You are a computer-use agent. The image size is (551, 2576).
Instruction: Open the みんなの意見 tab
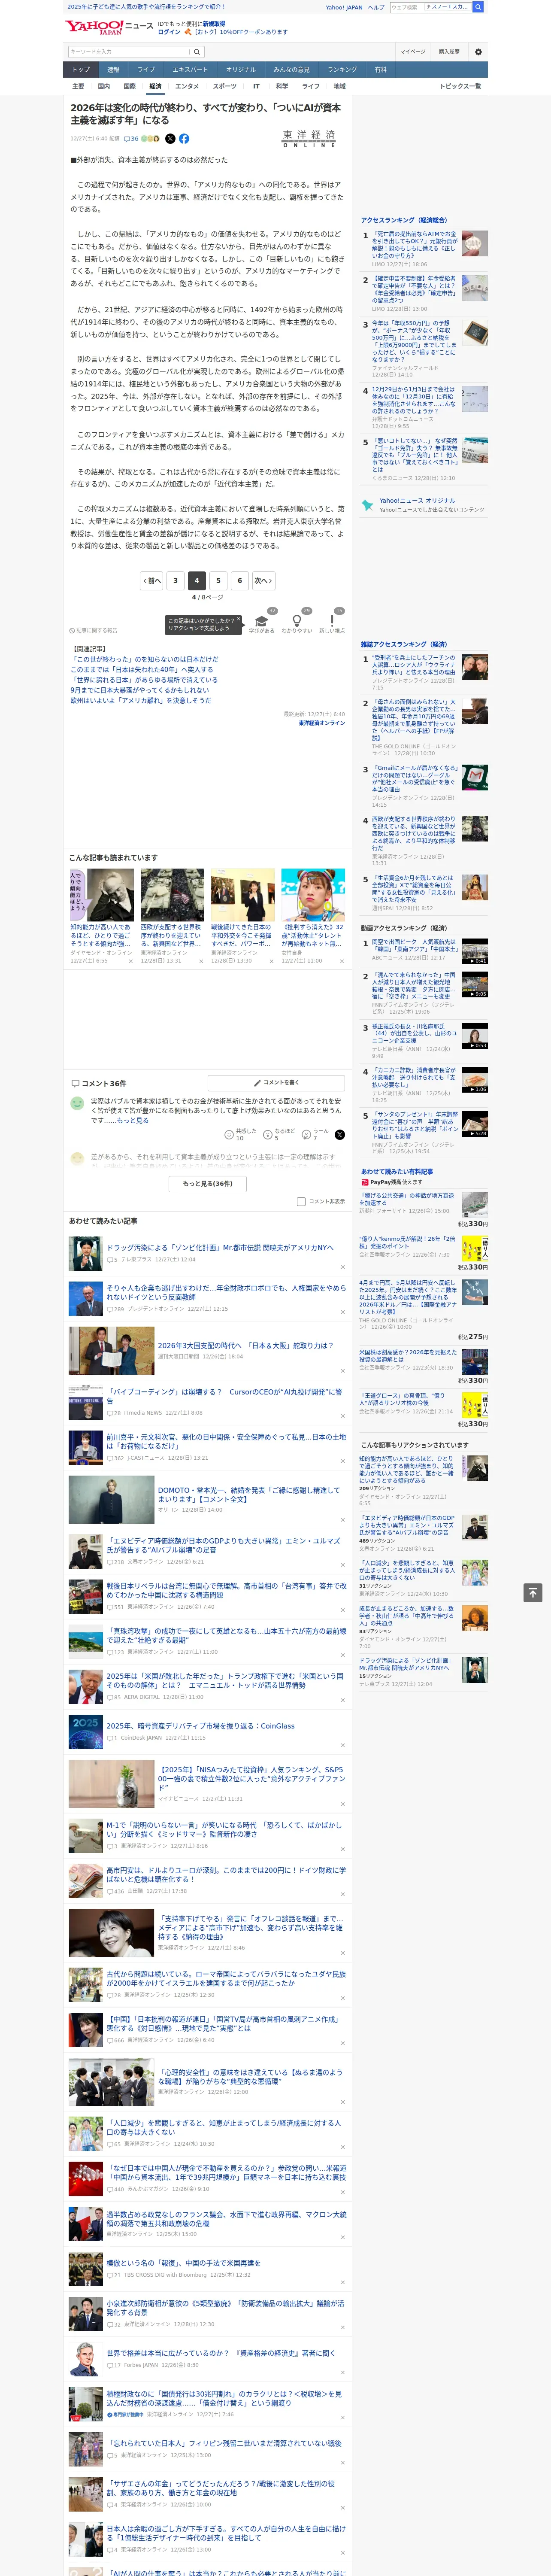(x=291, y=70)
